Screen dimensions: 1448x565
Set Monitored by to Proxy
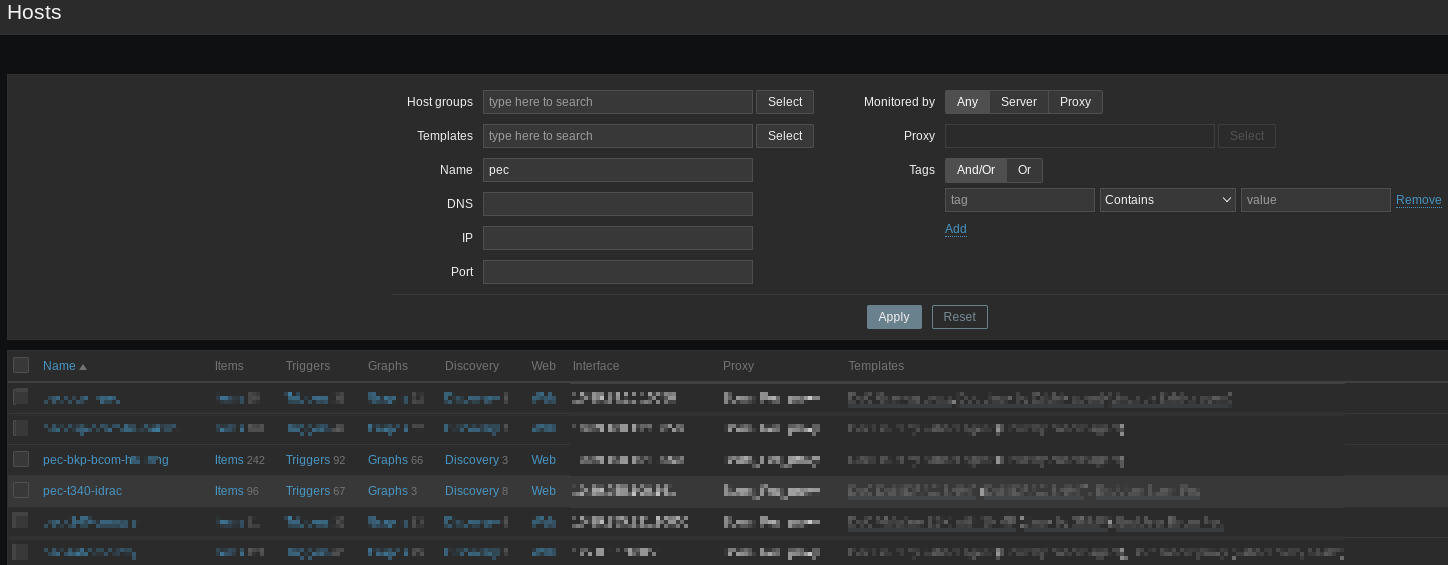1075,102
